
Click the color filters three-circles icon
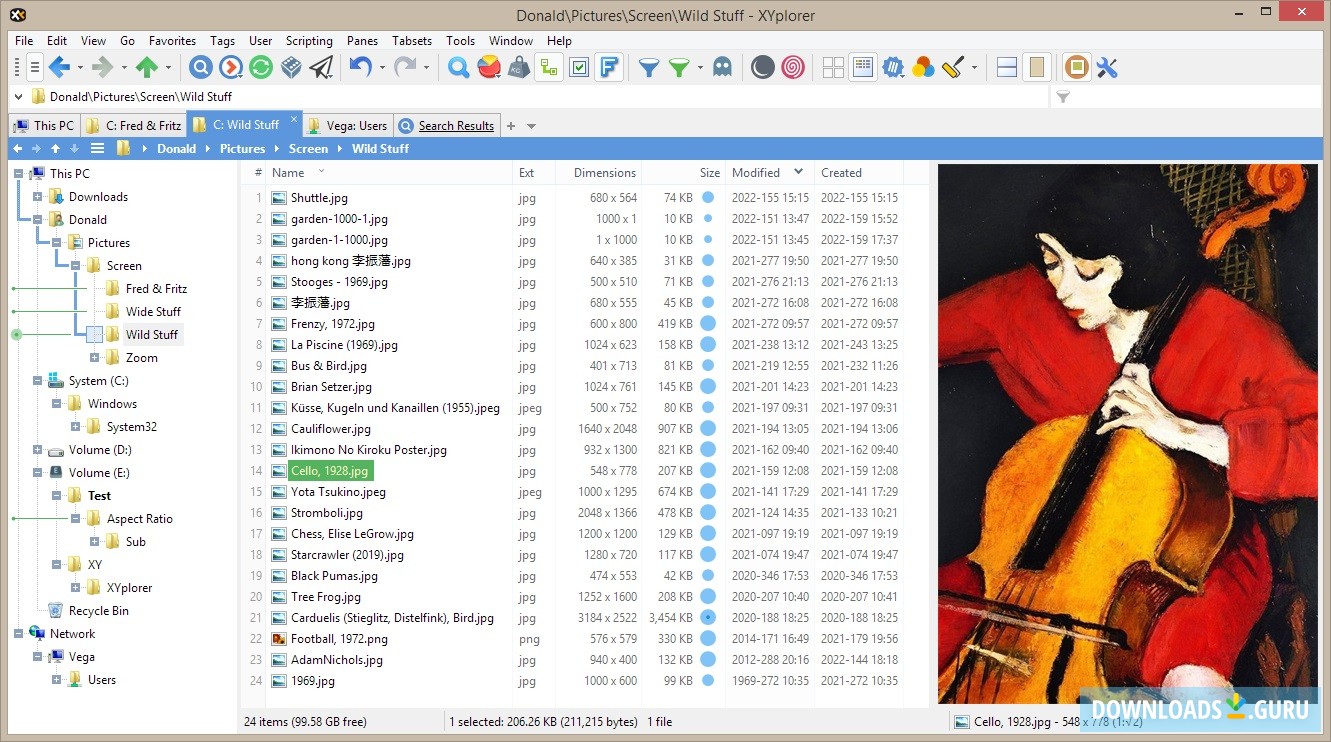pos(923,68)
